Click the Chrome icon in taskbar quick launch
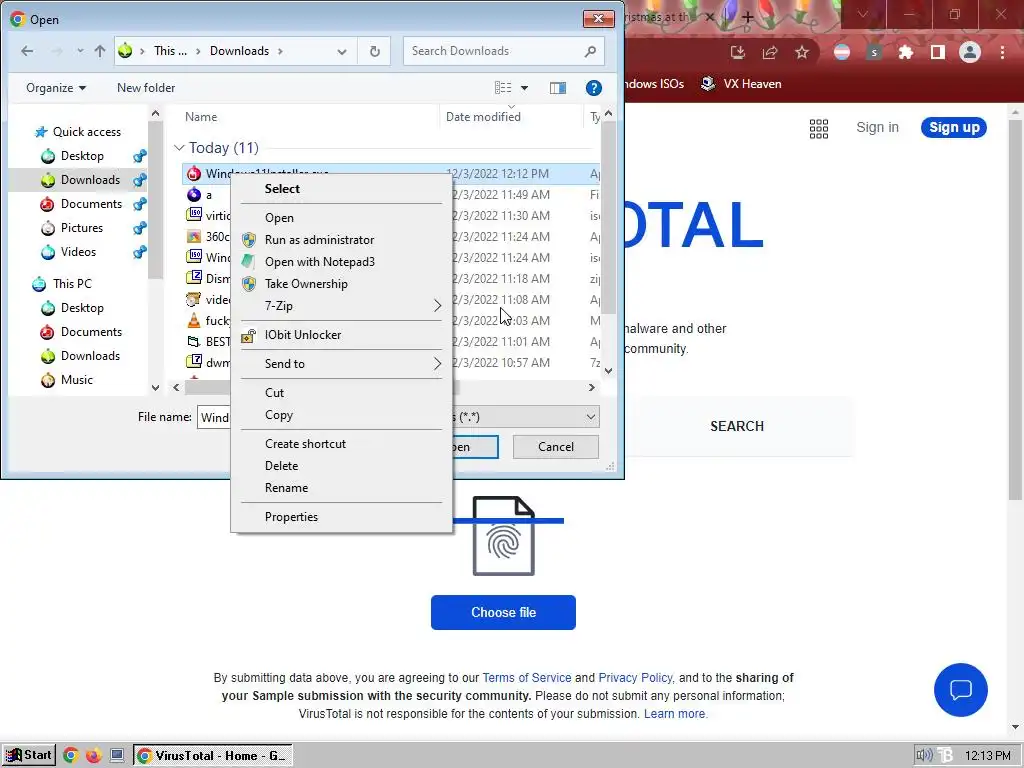 71,756
